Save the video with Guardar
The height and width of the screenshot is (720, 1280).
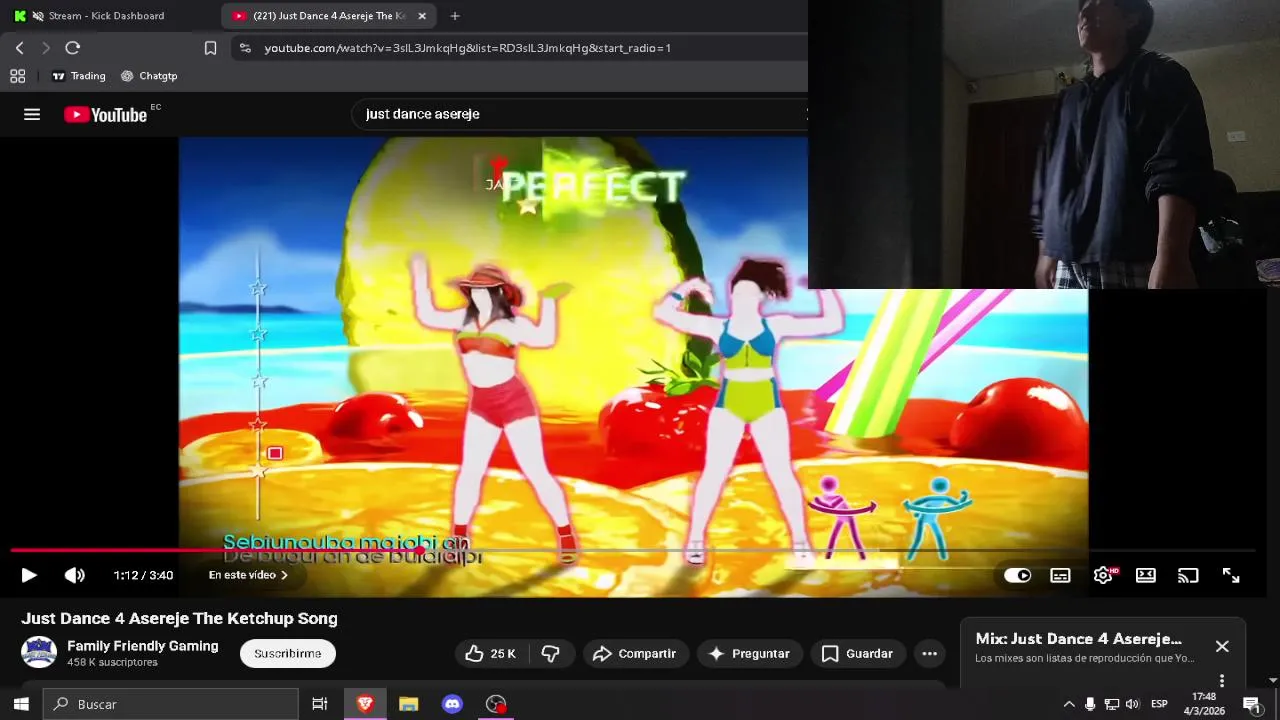pyautogui.click(x=858, y=653)
